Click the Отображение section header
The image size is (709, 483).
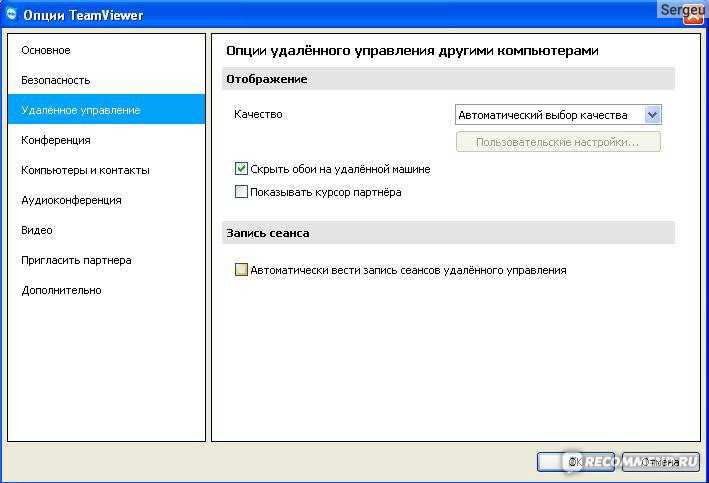click(x=448, y=79)
